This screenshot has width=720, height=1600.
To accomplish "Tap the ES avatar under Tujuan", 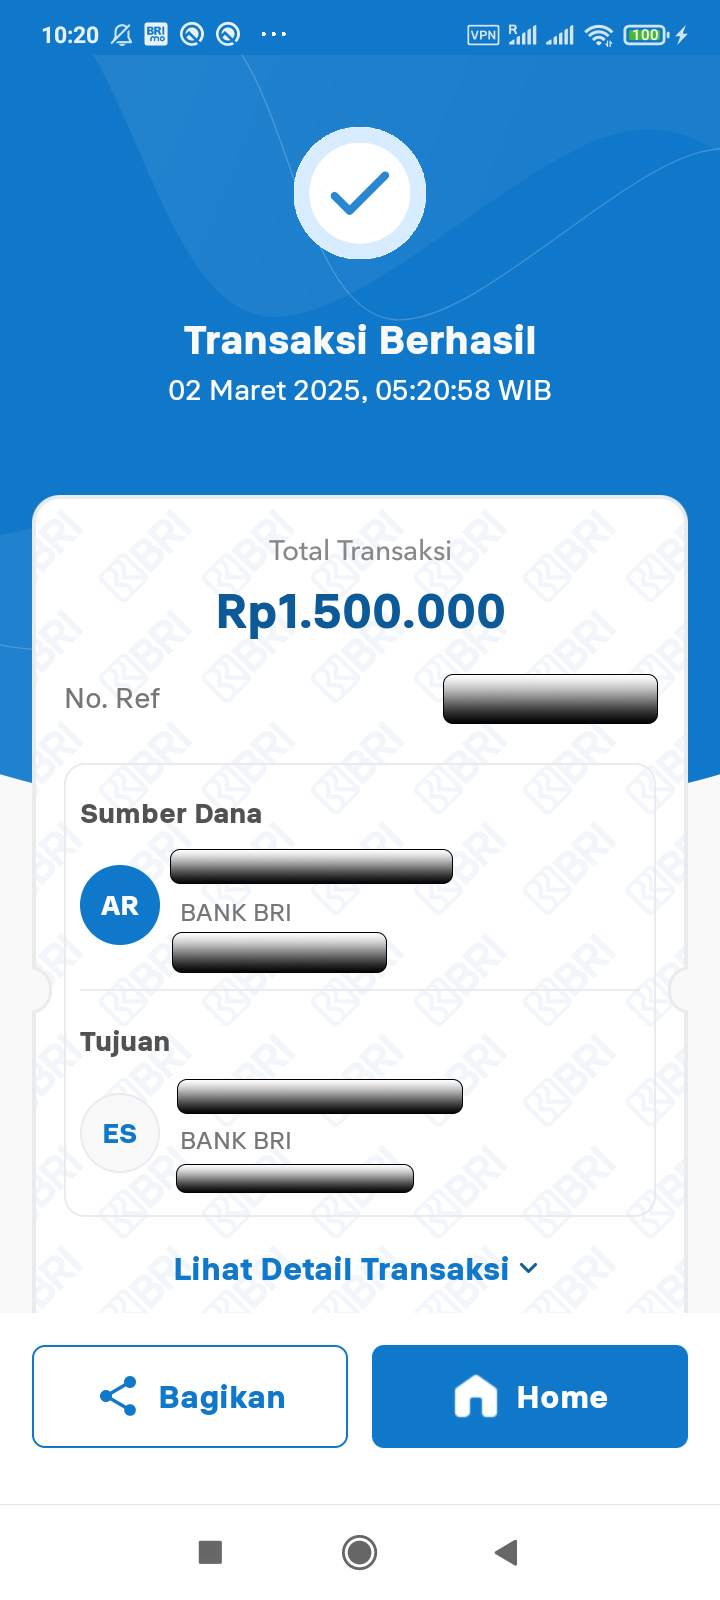I will pos(120,1133).
